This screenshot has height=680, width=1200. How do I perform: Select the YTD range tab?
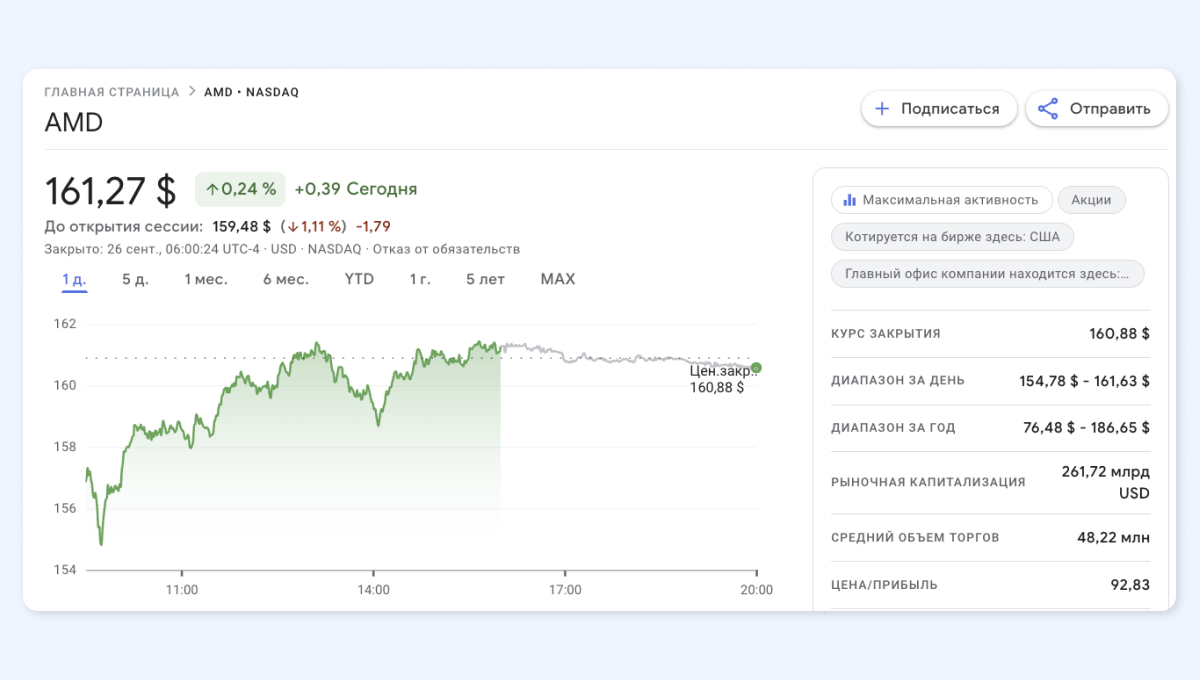coord(359,279)
